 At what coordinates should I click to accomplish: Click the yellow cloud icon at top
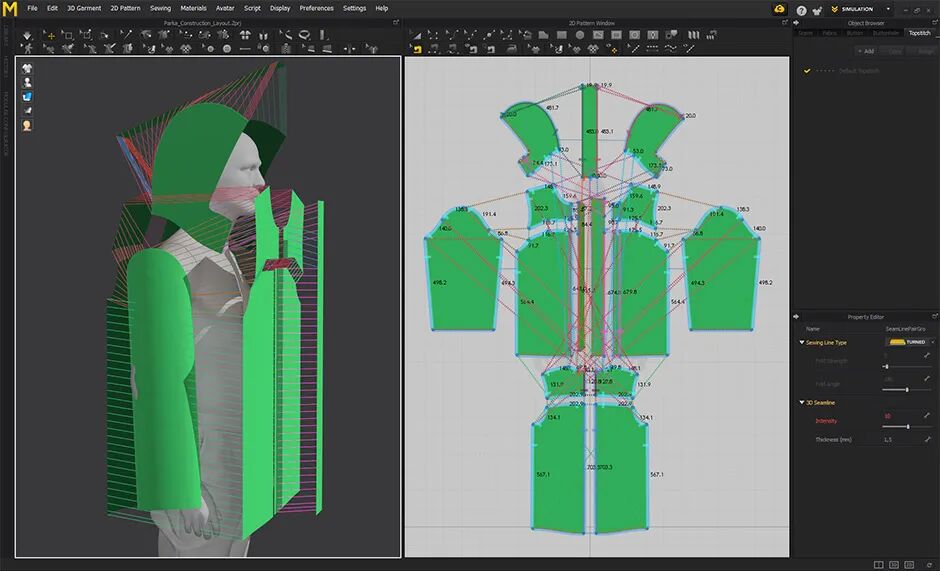tap(779, 9)
